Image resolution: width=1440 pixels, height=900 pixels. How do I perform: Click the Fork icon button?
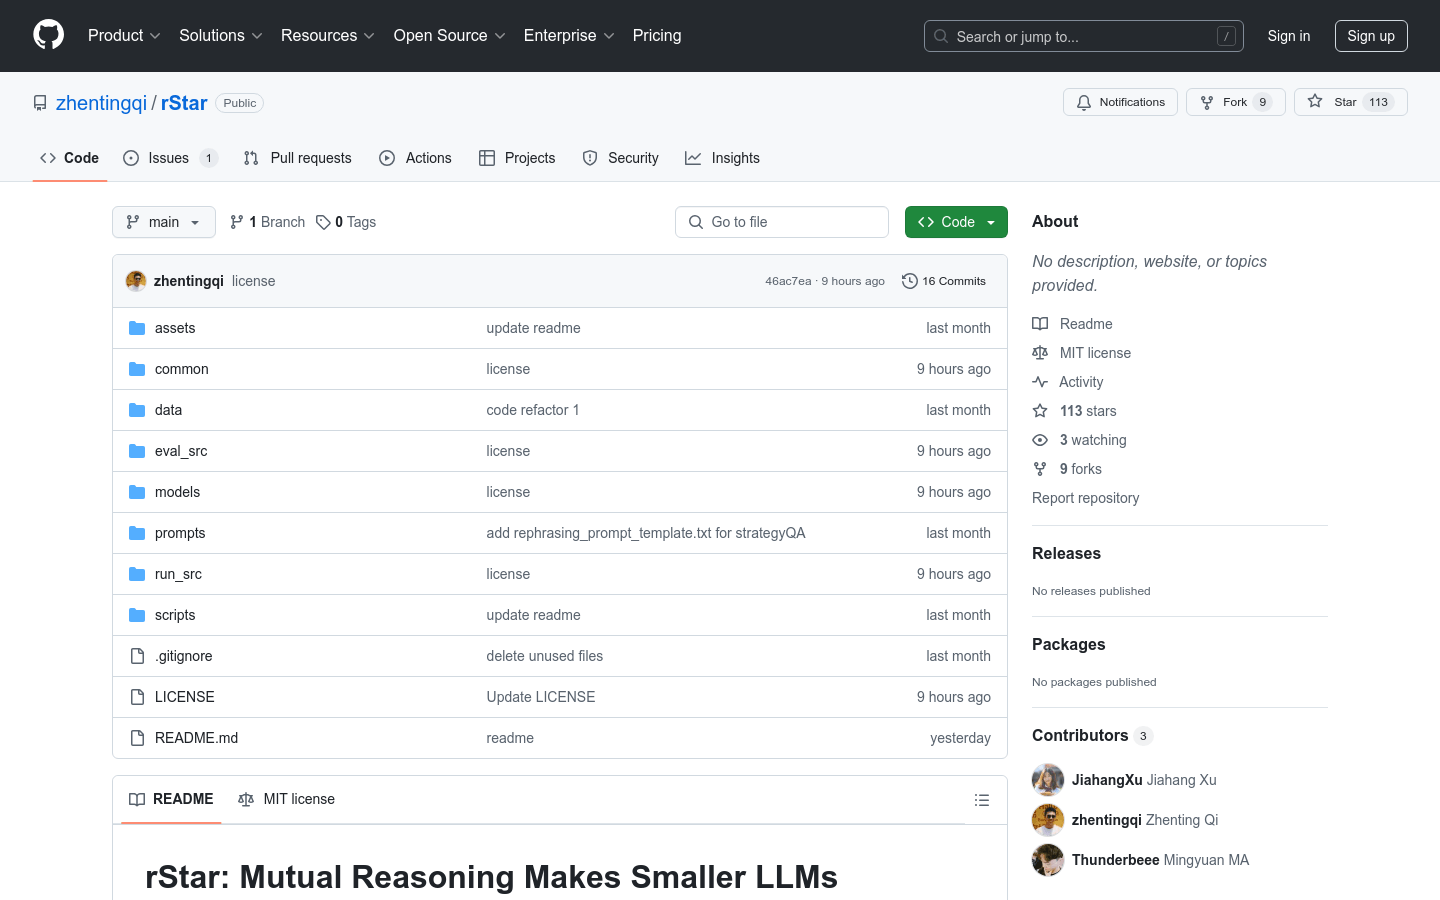pos(1207,102)
